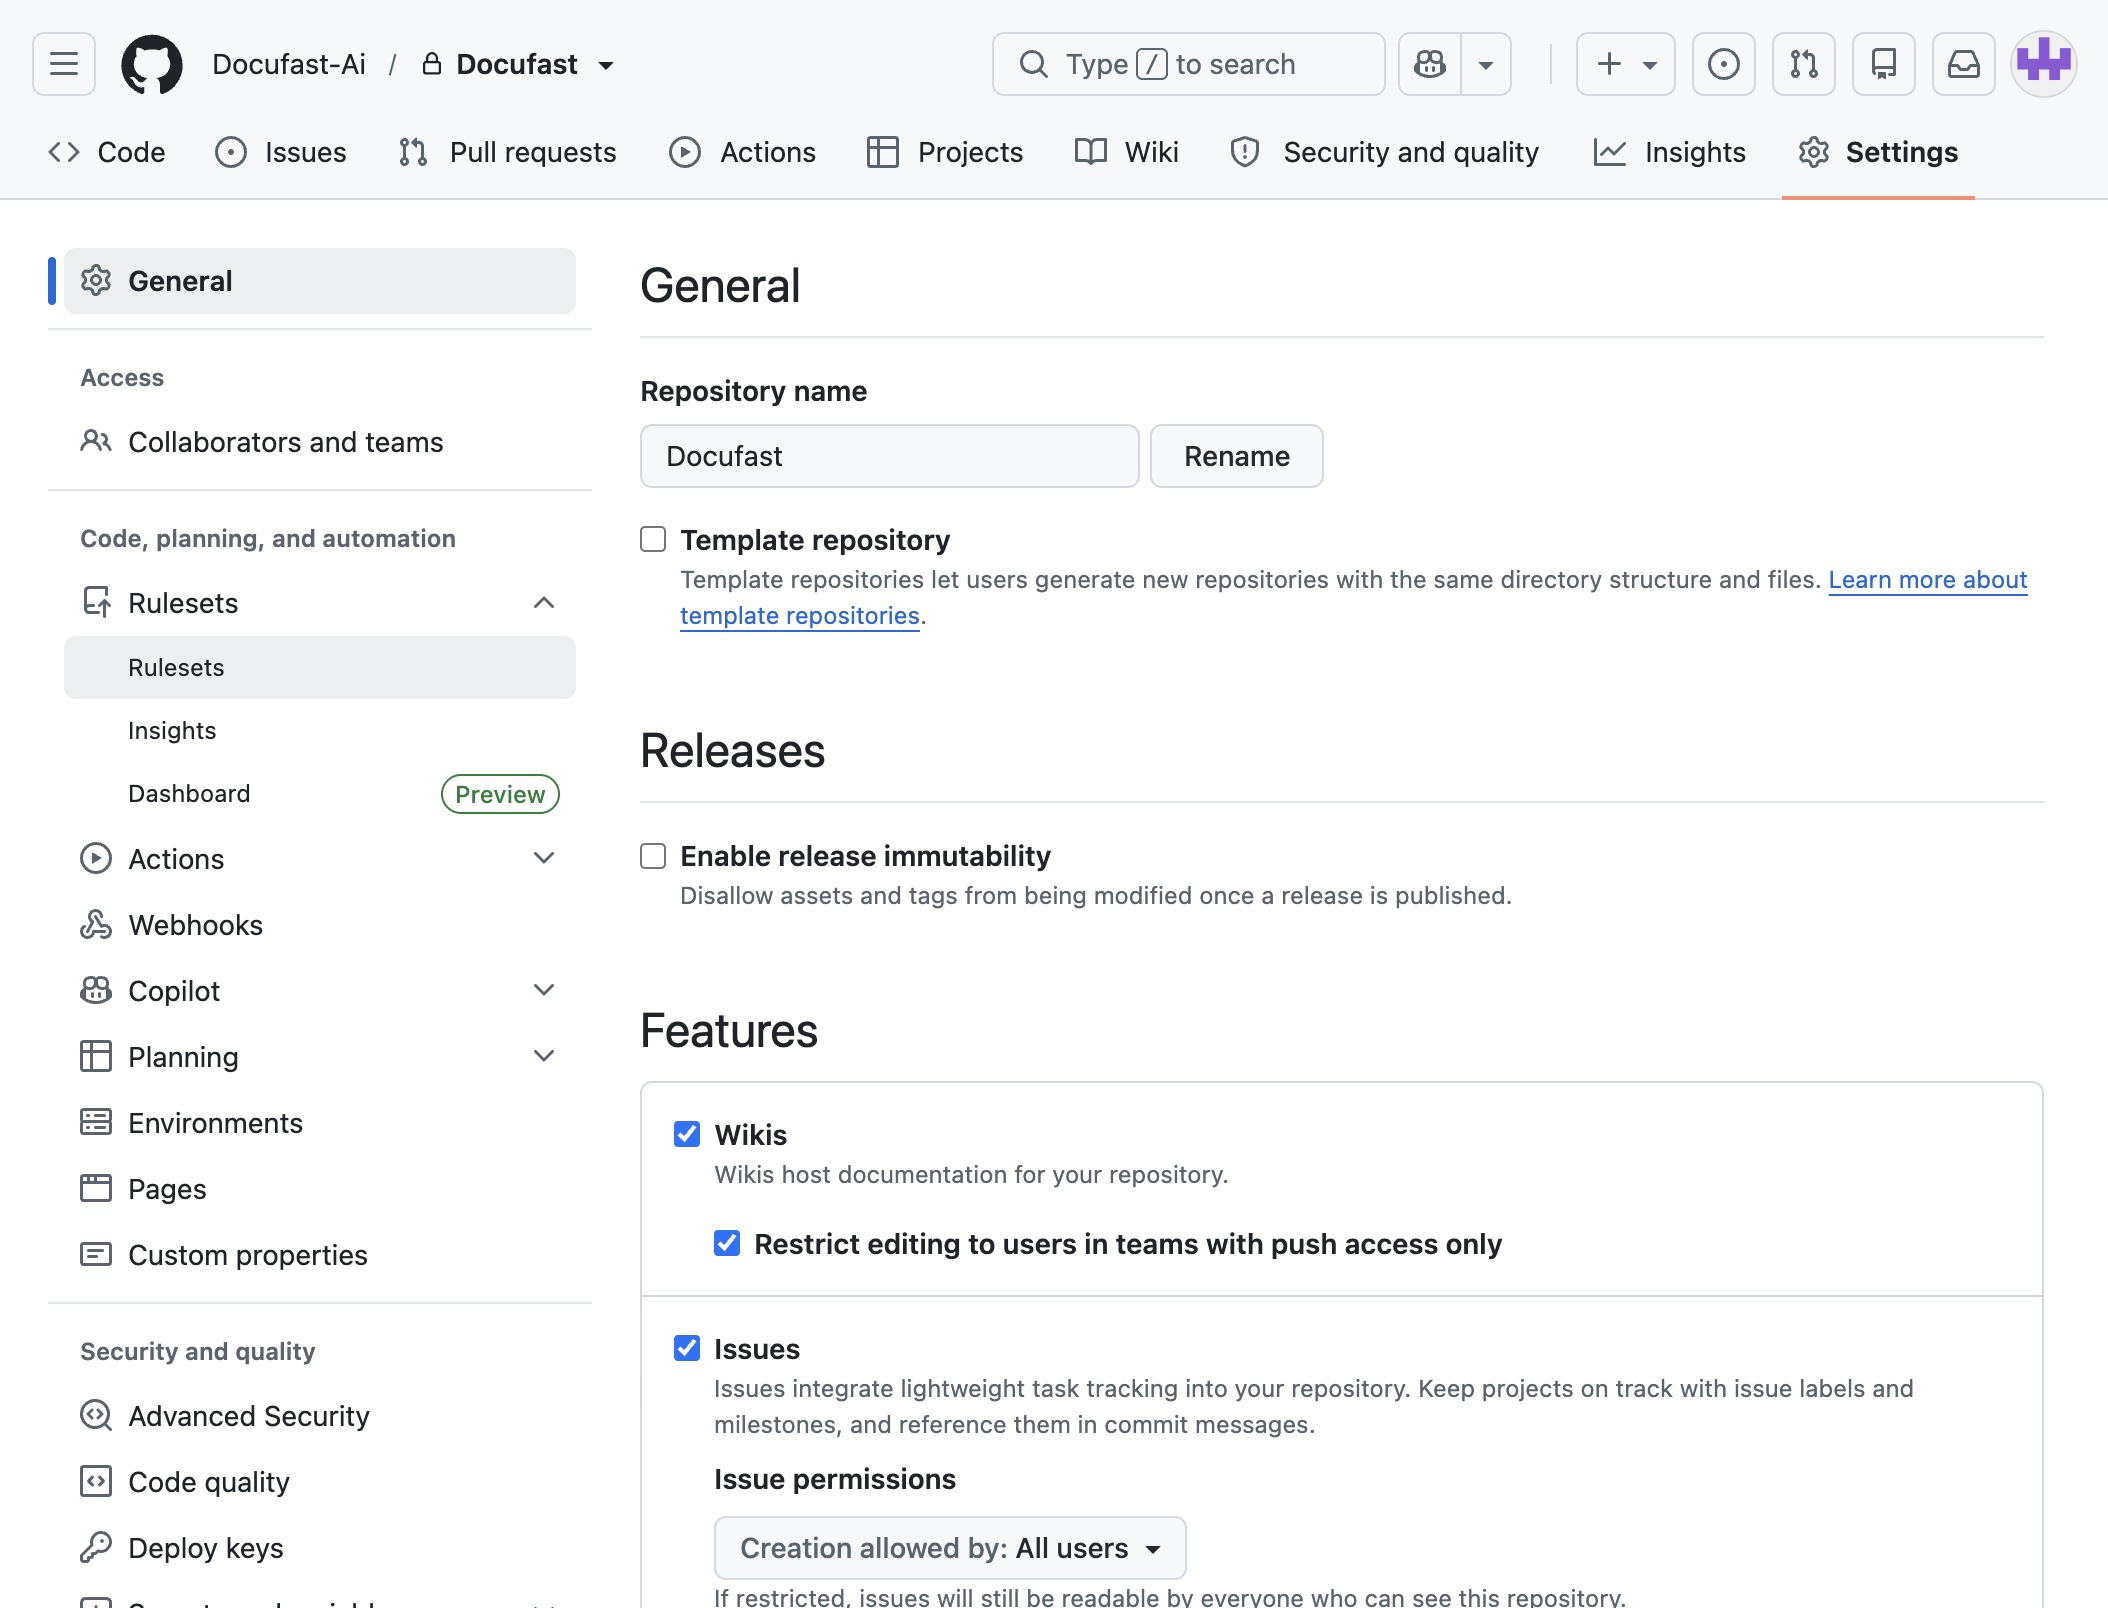Image resolution: width=2108 pixels, height=1608 pixels.
Task: Open the user avatar menu
Action: tap(2043, 64)
